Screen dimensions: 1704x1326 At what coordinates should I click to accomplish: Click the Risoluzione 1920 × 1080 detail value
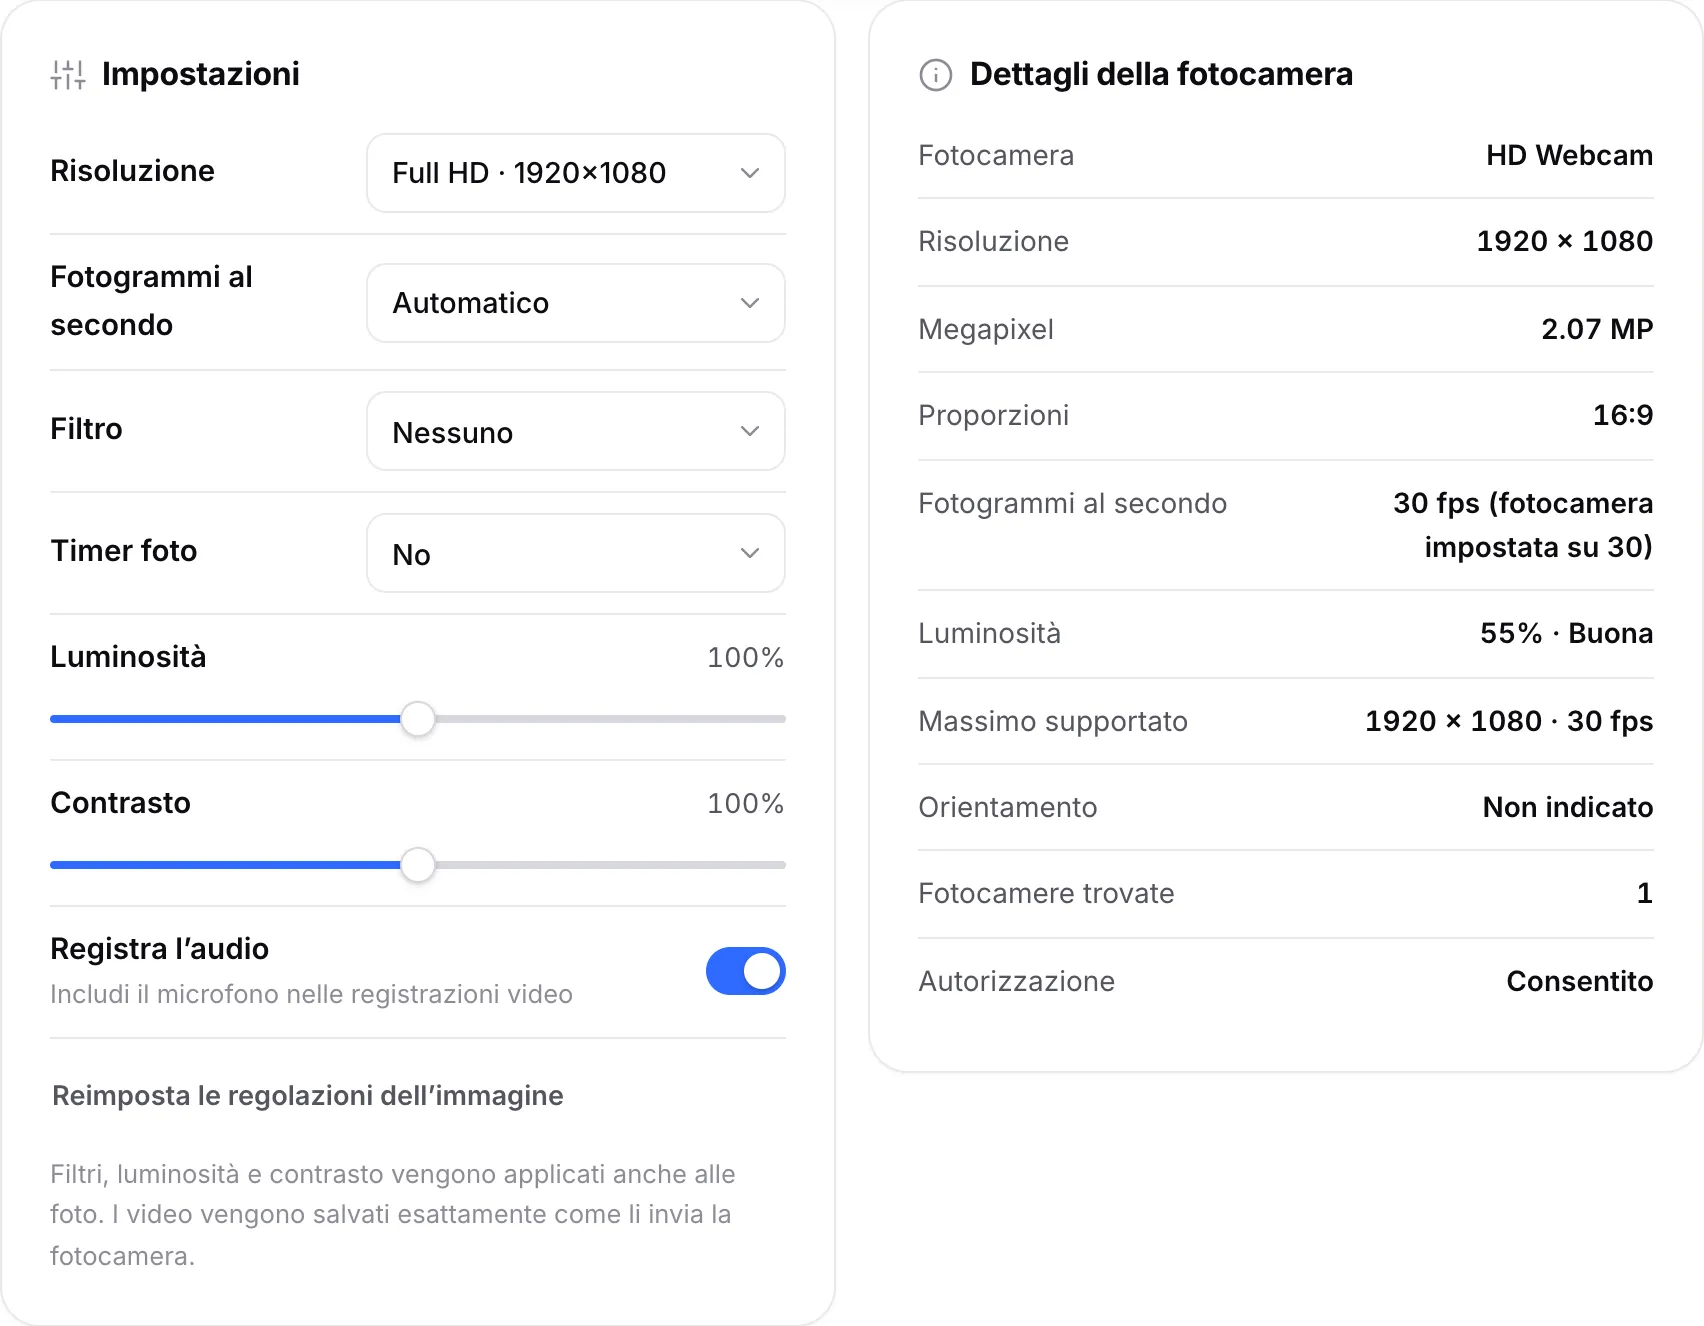(x=1564, y=241)
